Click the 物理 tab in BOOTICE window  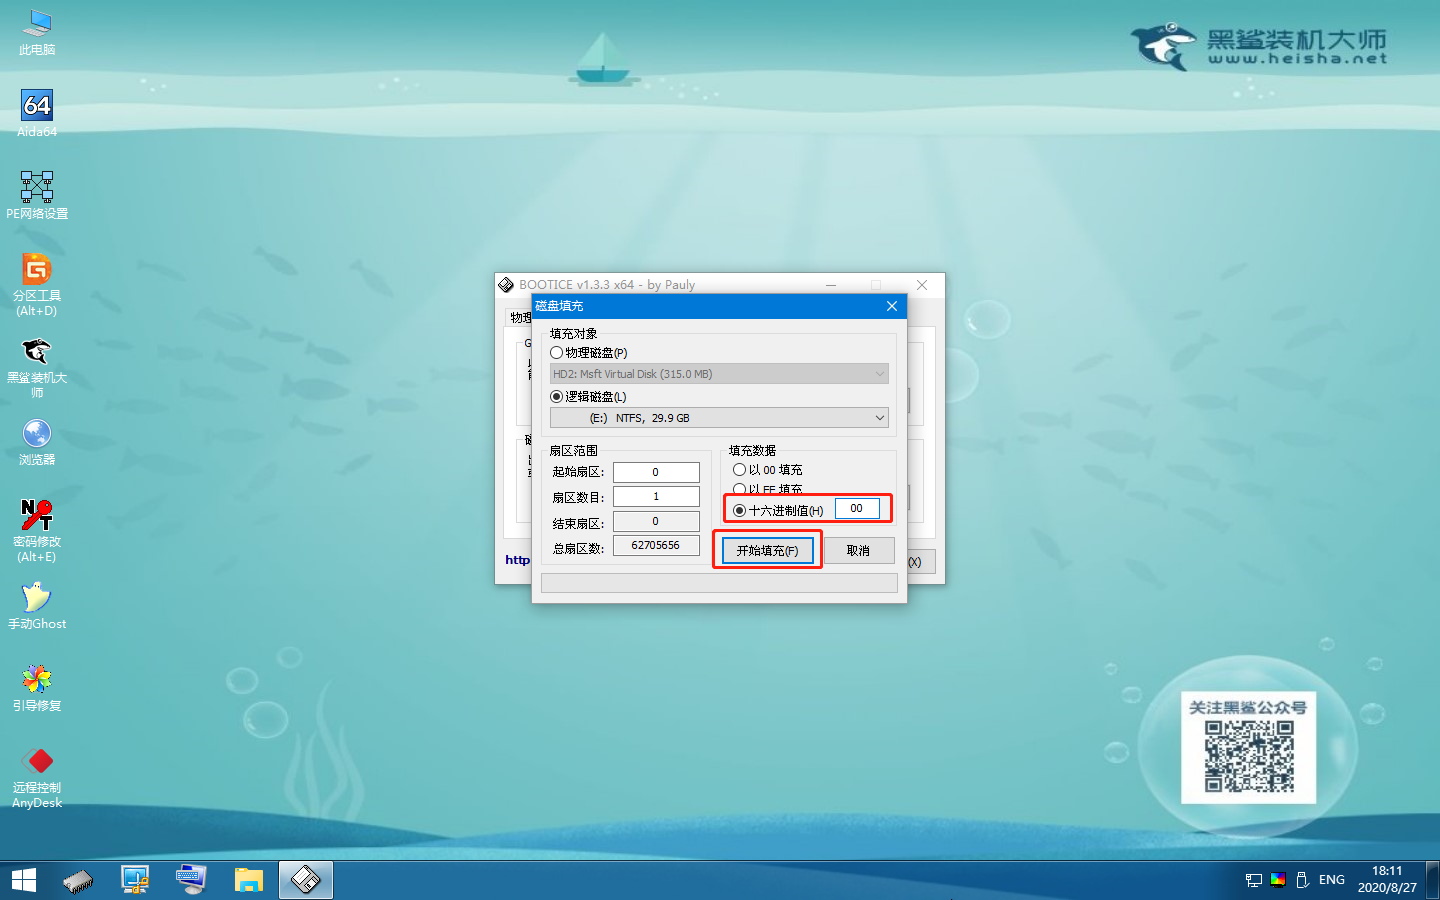pos(520,318)
